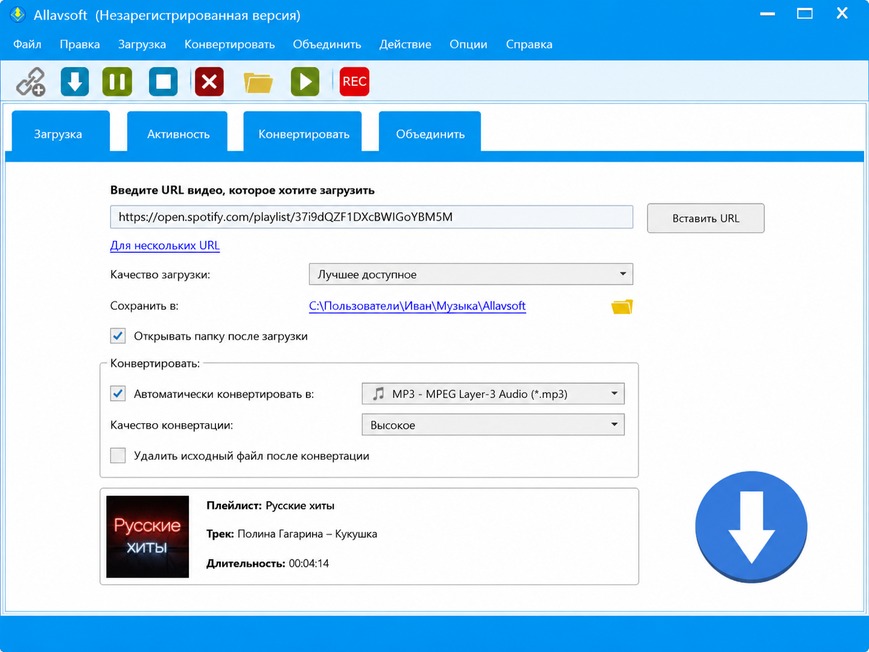
Task: Expand the MP3 format conversion dropdown
Action: click(x=493, y=394)
